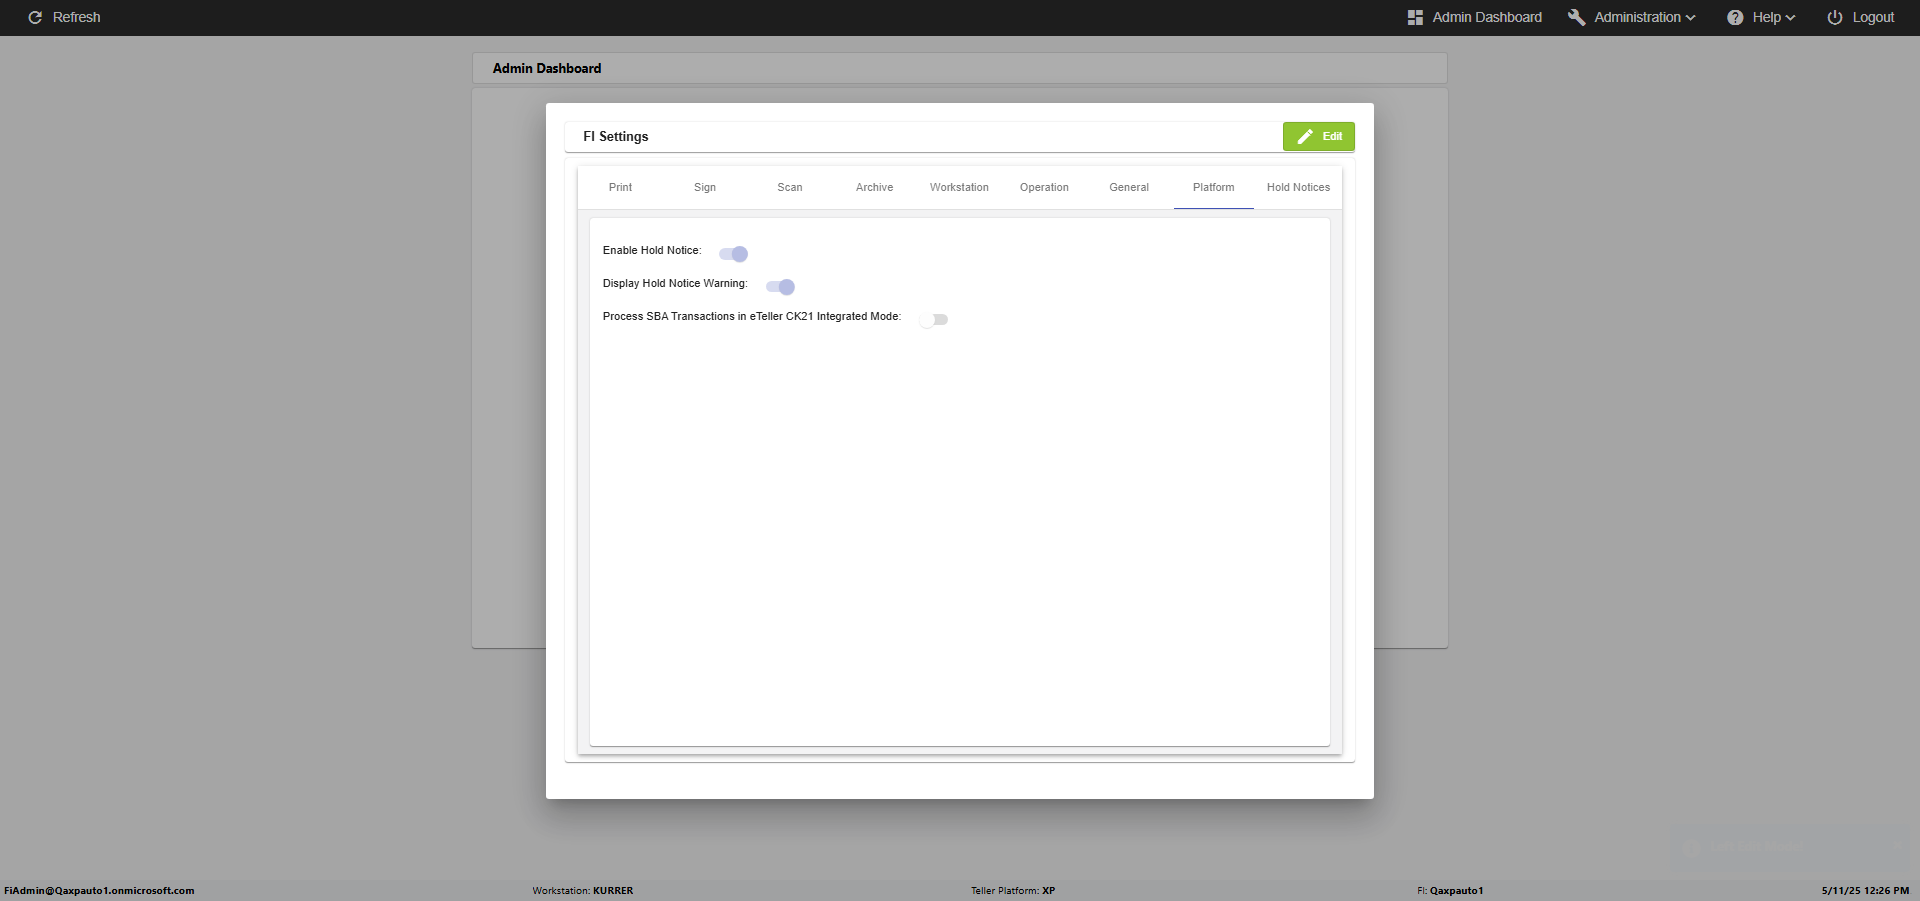1920x901 pixels.
Task: Click 'Process SBA Transactions in eTeller CK21' label
Action: pyautogui.click(x=752, y=317)
